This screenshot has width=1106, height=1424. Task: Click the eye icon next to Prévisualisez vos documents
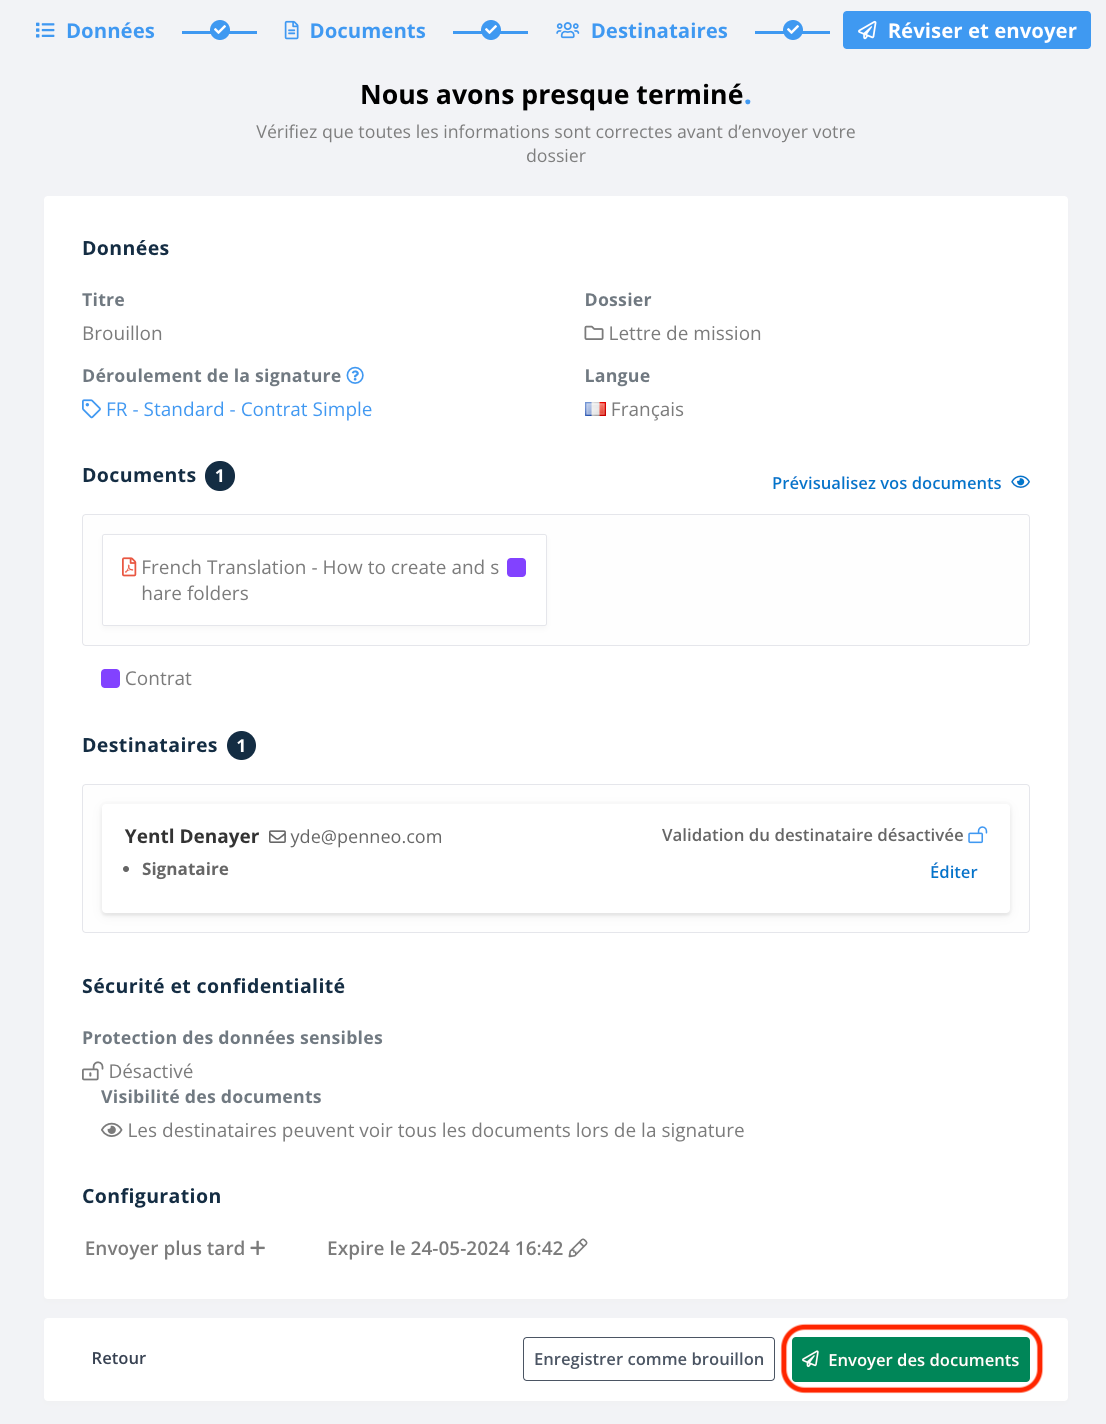point(1021,482)
